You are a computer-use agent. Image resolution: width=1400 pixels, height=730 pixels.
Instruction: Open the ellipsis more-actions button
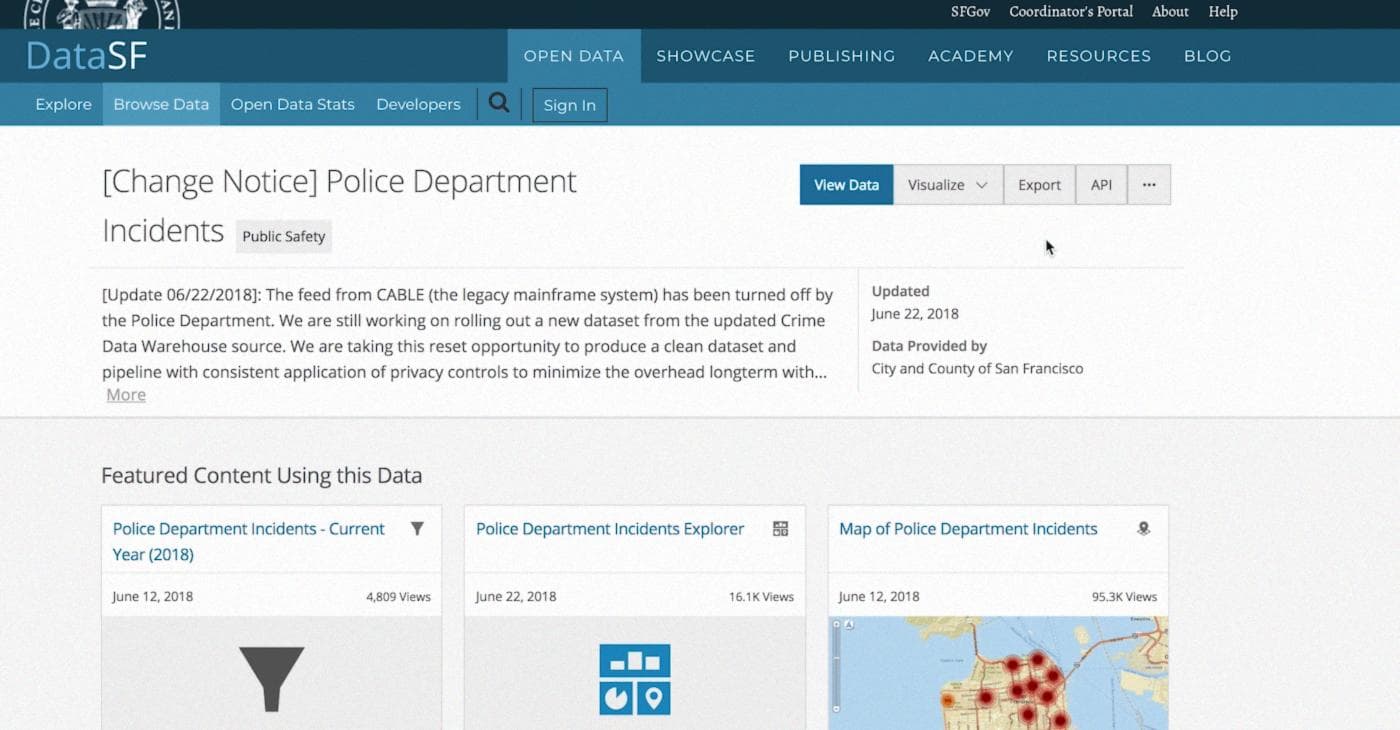[x=1149, y=185]
